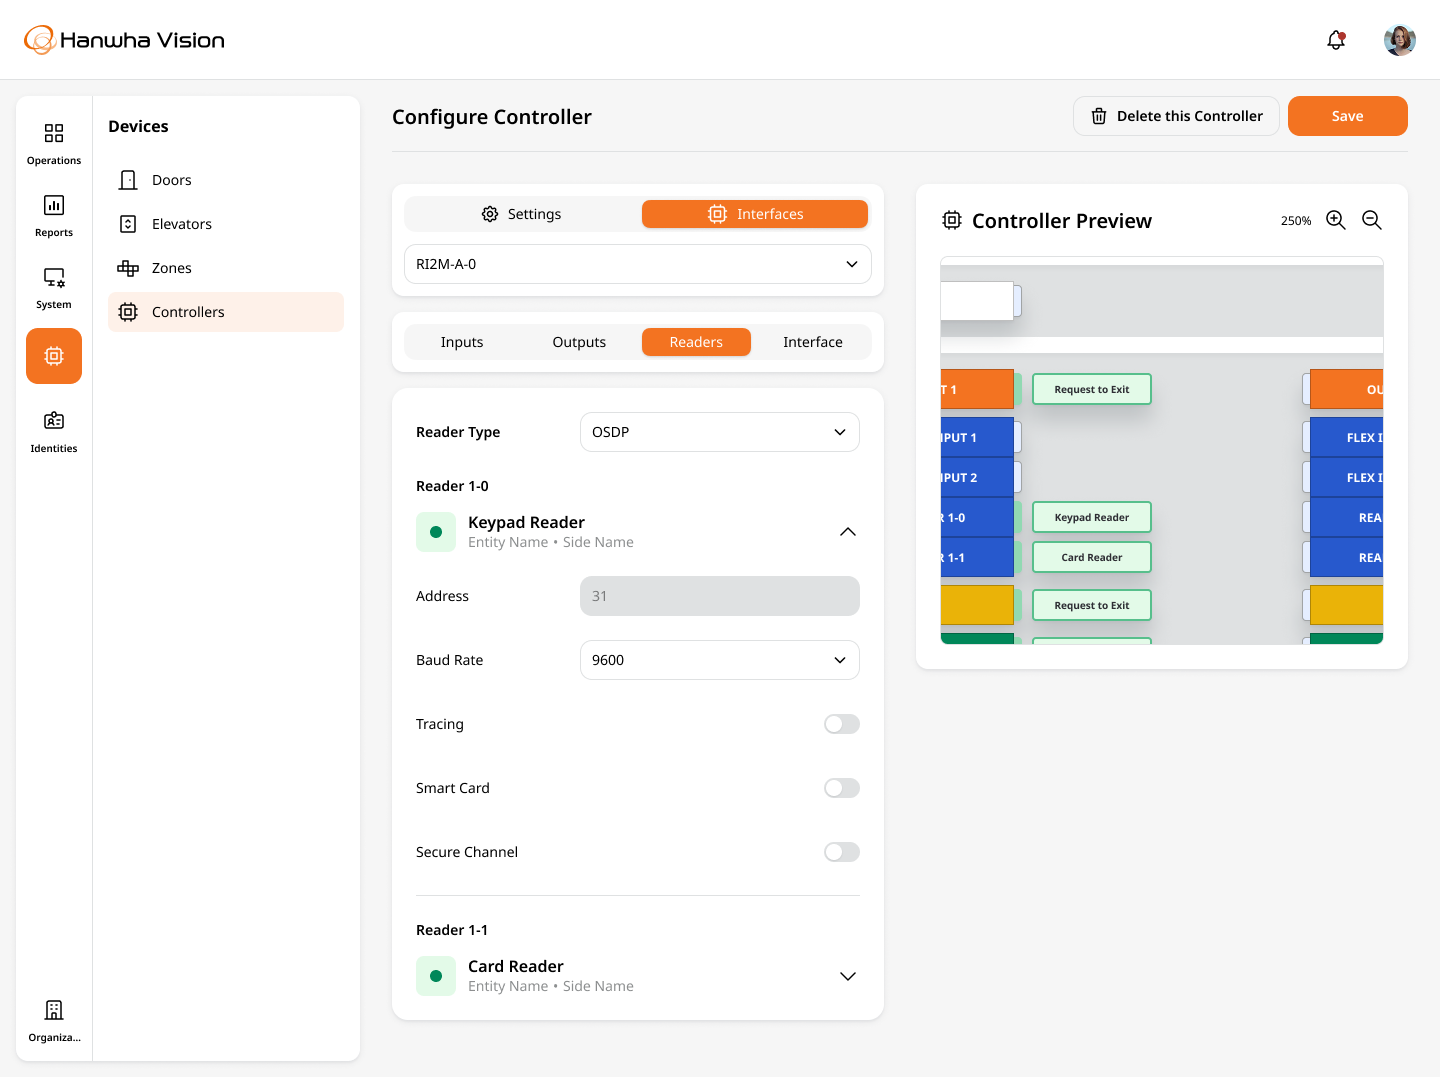Select the highlighted Devices chip icon

[54, 356]
